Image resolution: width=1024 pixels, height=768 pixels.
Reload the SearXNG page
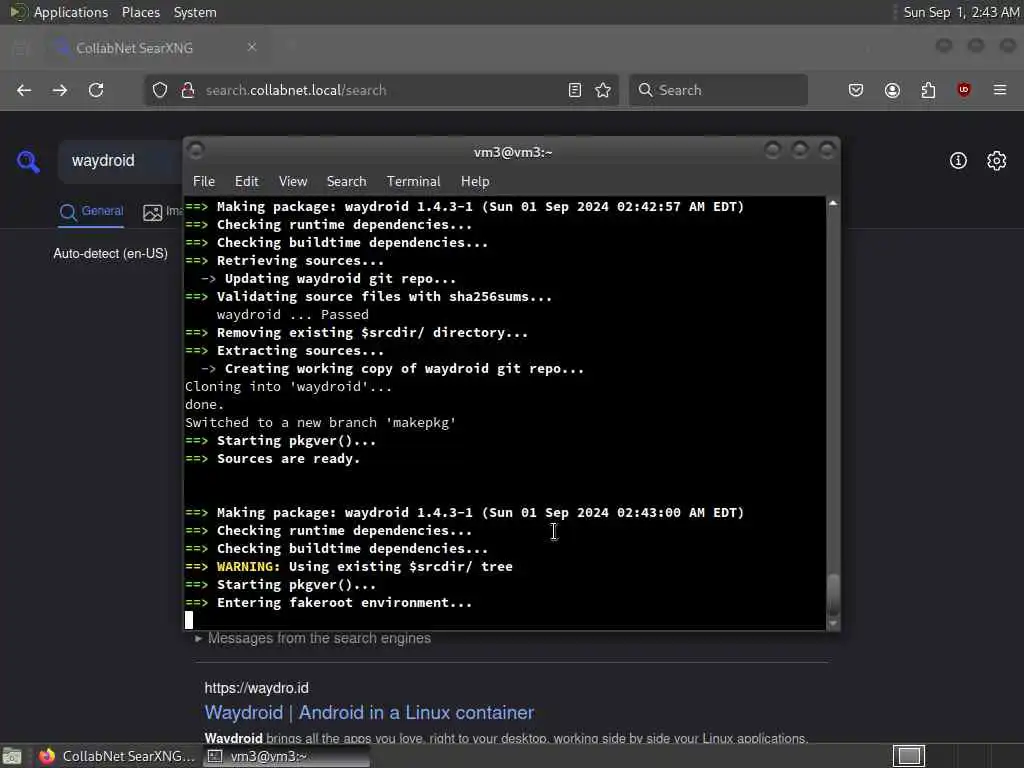point(96,90)
